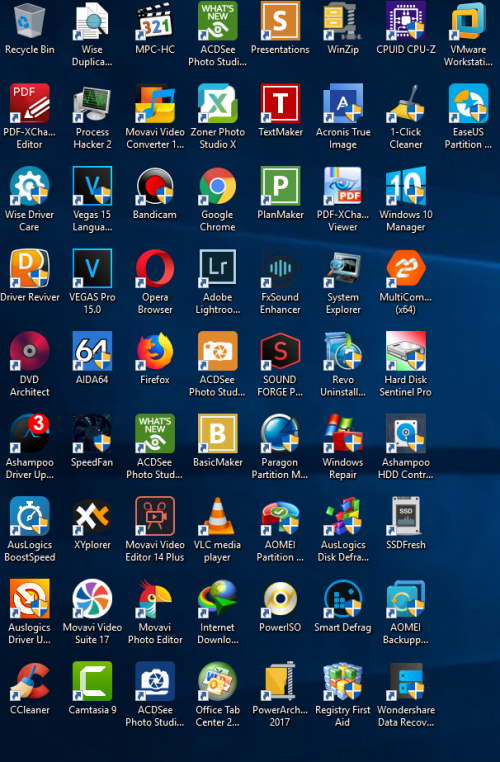Click the Opera Browser icon
The height and width of the screenshot is (762, 500).
(155, 268)
